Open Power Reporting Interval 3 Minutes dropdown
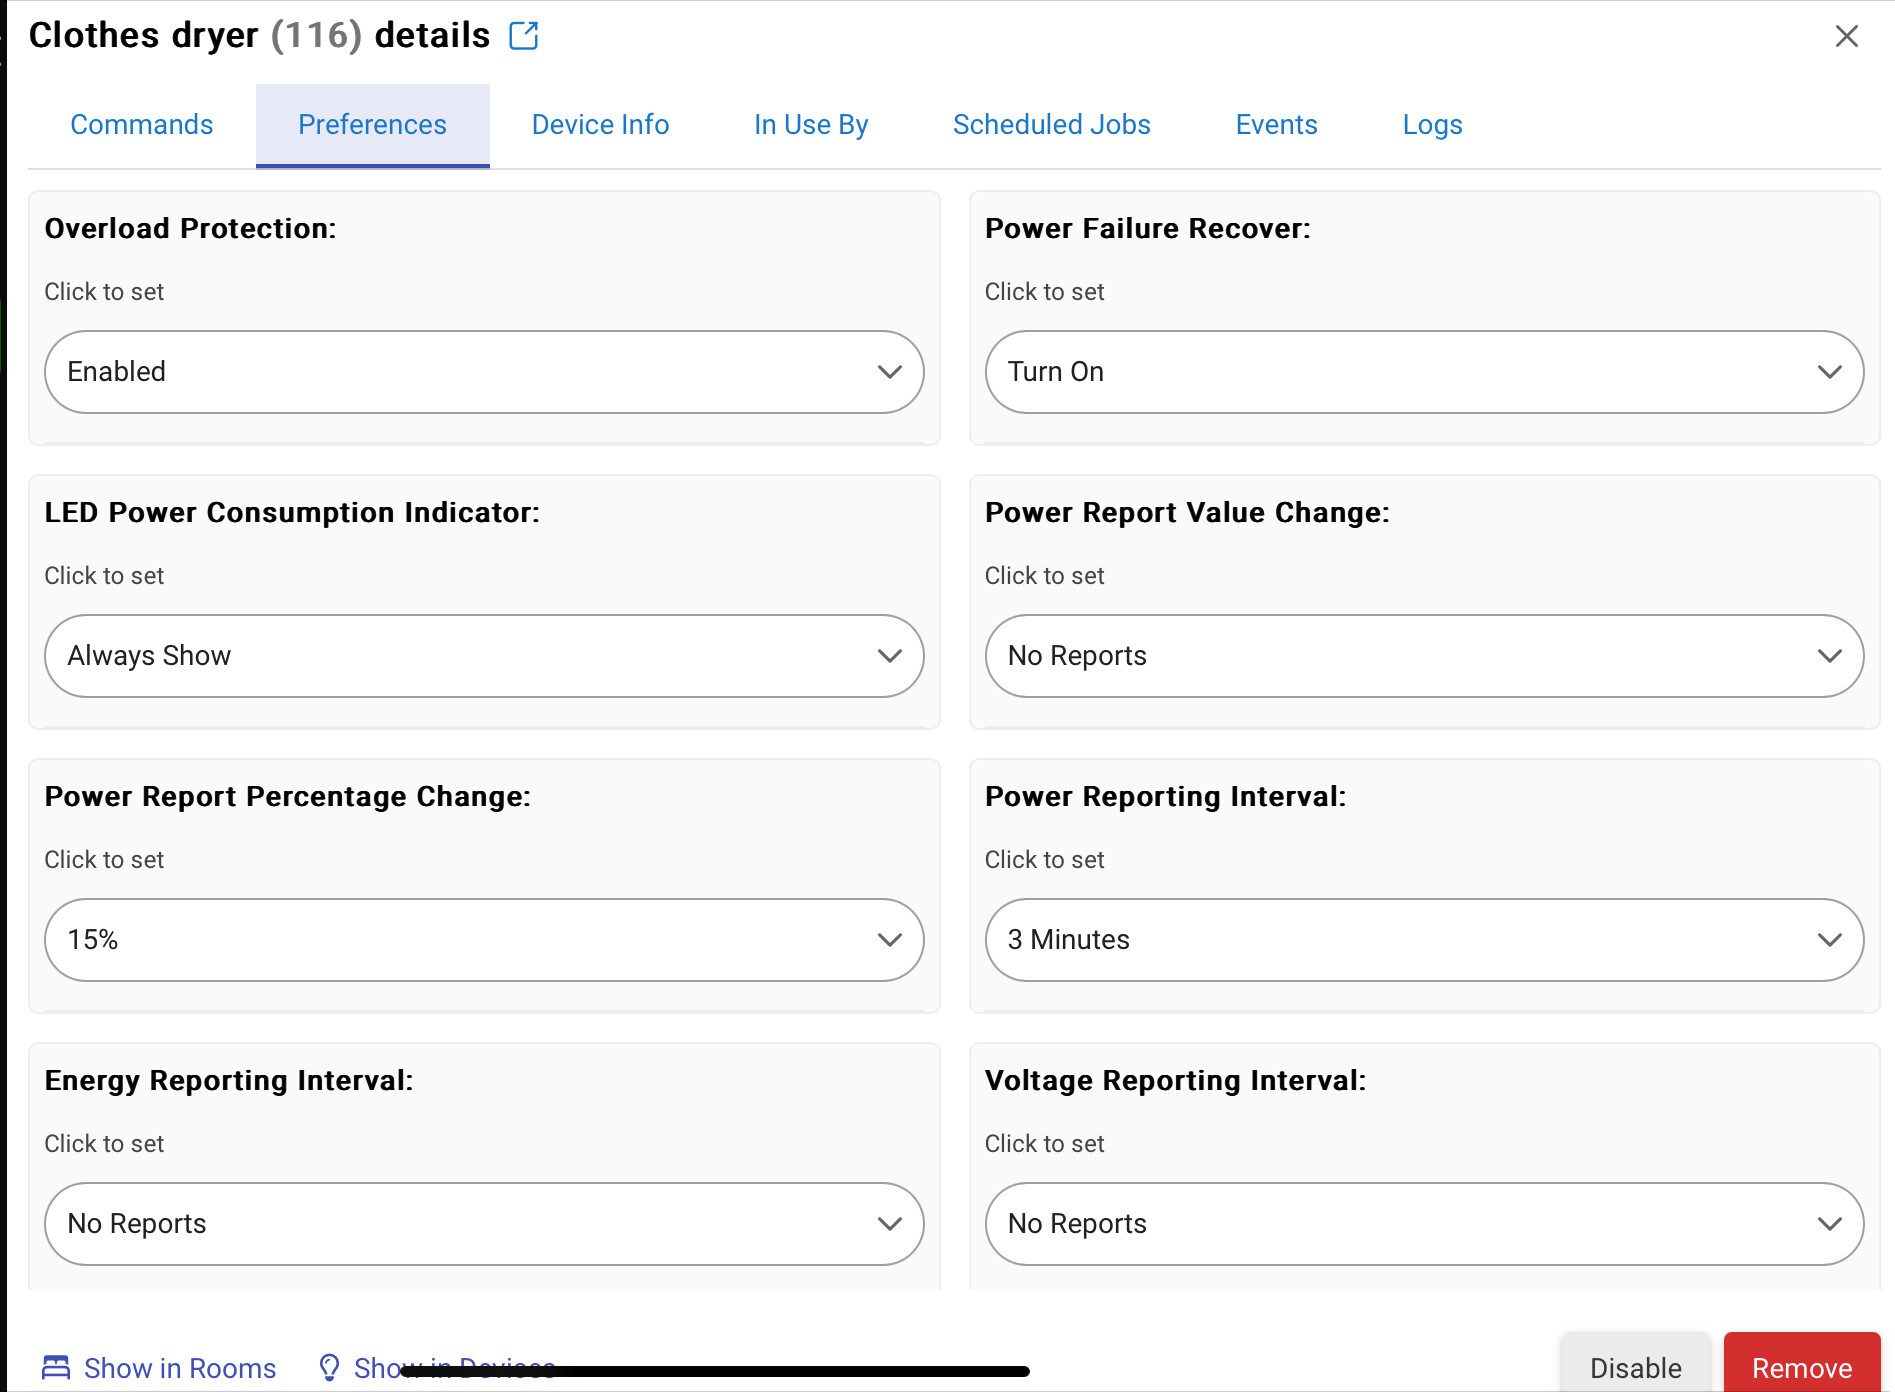The image size is (1895, 1392). click(1424, 940)
